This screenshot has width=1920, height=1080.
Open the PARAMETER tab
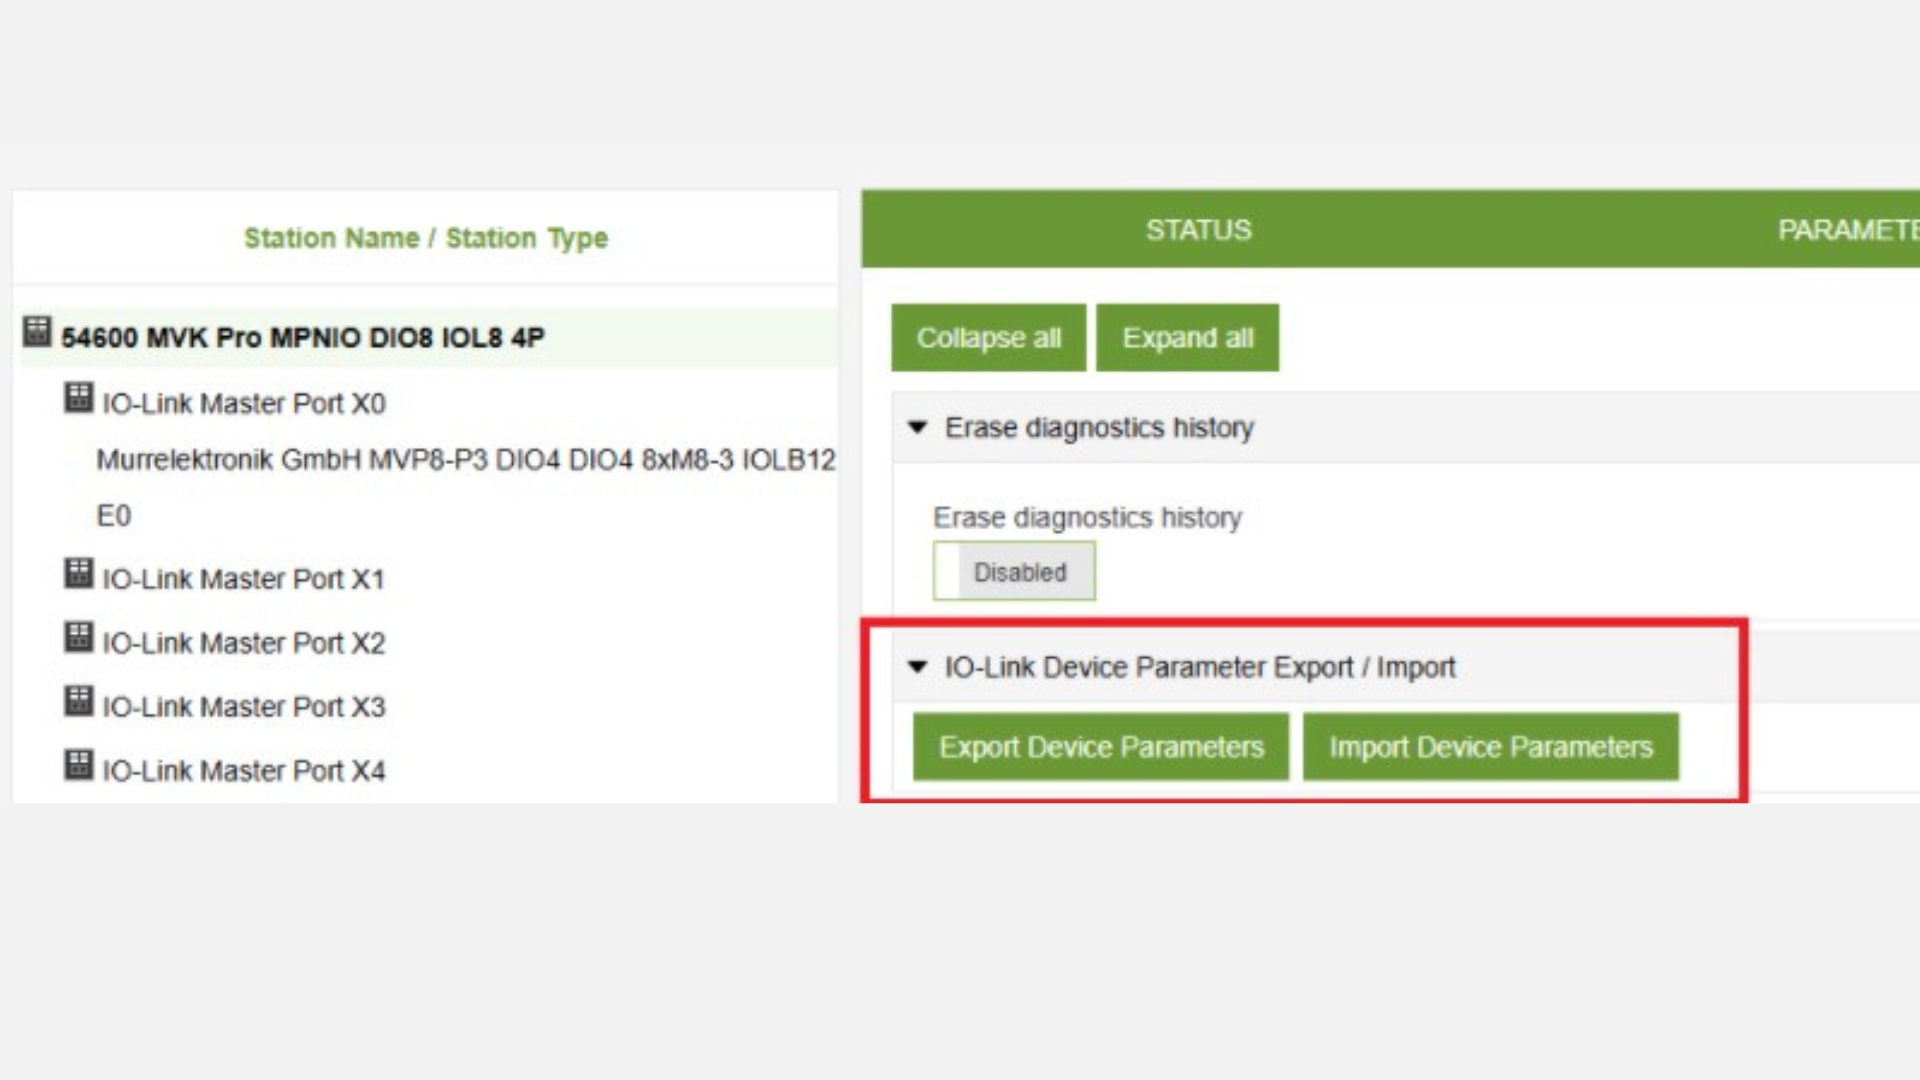[1846, 230]
